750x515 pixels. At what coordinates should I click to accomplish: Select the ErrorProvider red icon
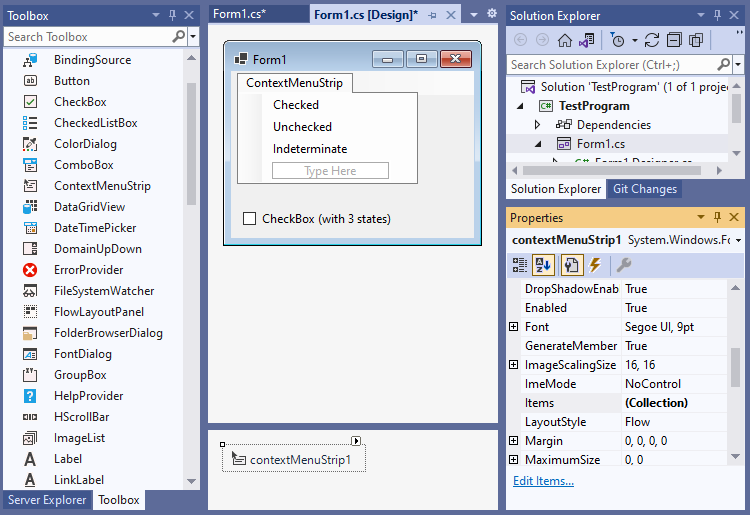pos(30,270)
